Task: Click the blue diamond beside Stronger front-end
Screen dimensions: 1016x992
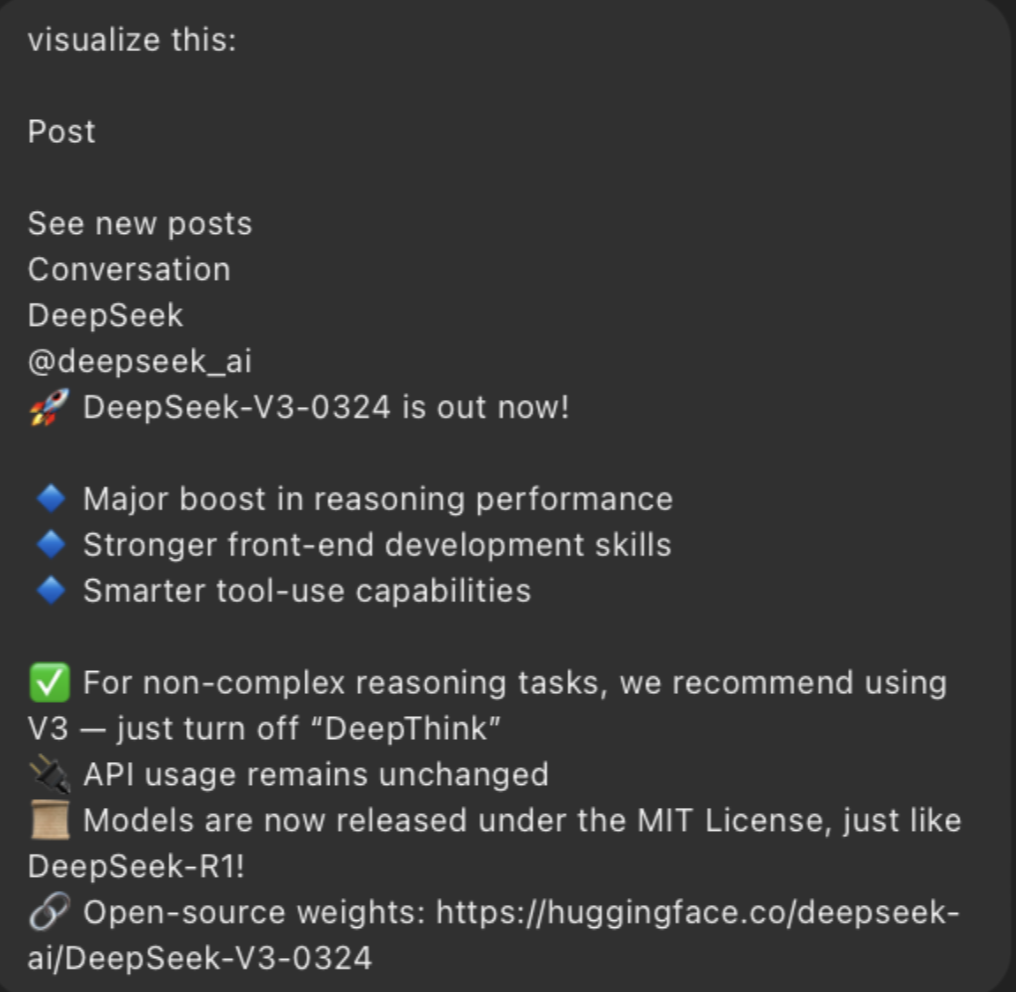Action: [x=50, y=545]
